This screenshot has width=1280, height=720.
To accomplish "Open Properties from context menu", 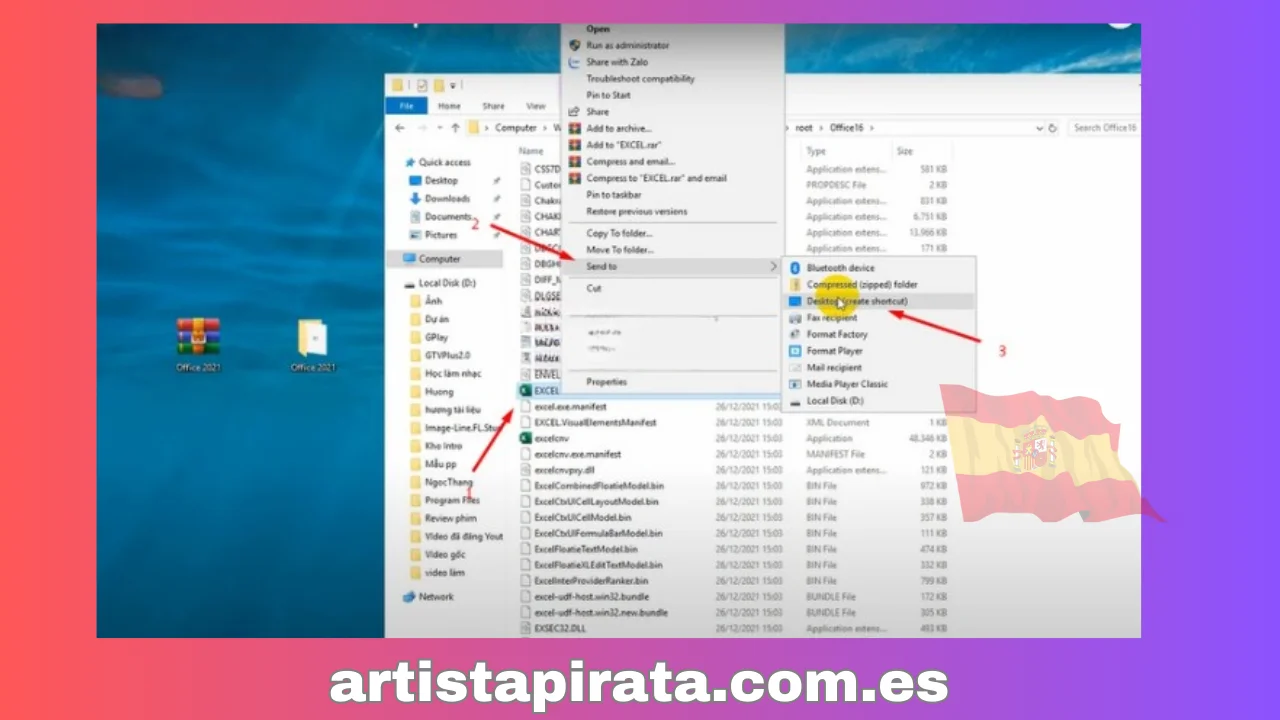I will 606,382.
